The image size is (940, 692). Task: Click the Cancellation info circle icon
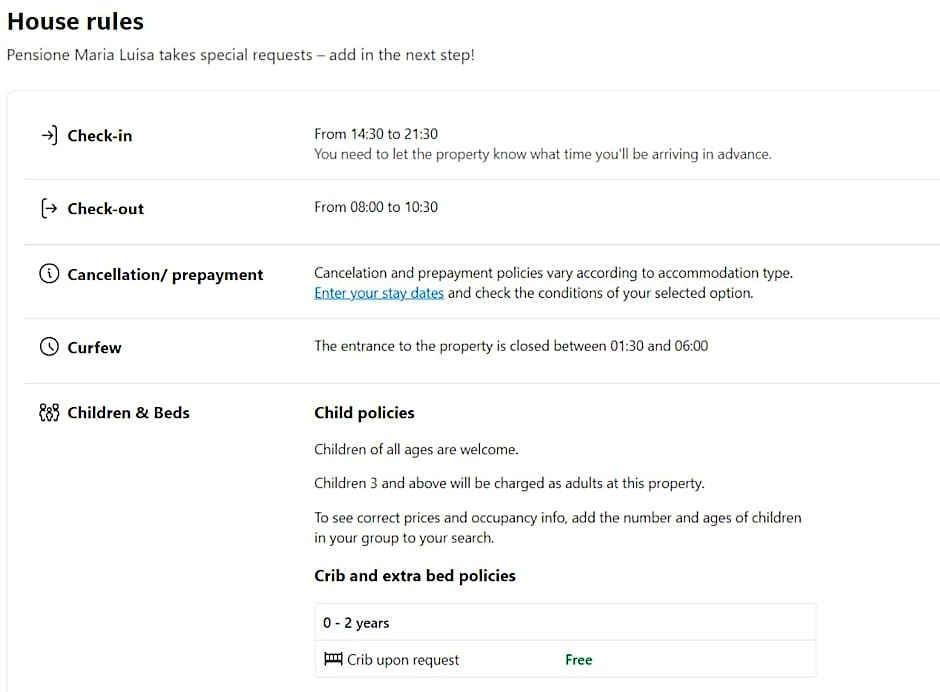(49, 274)
